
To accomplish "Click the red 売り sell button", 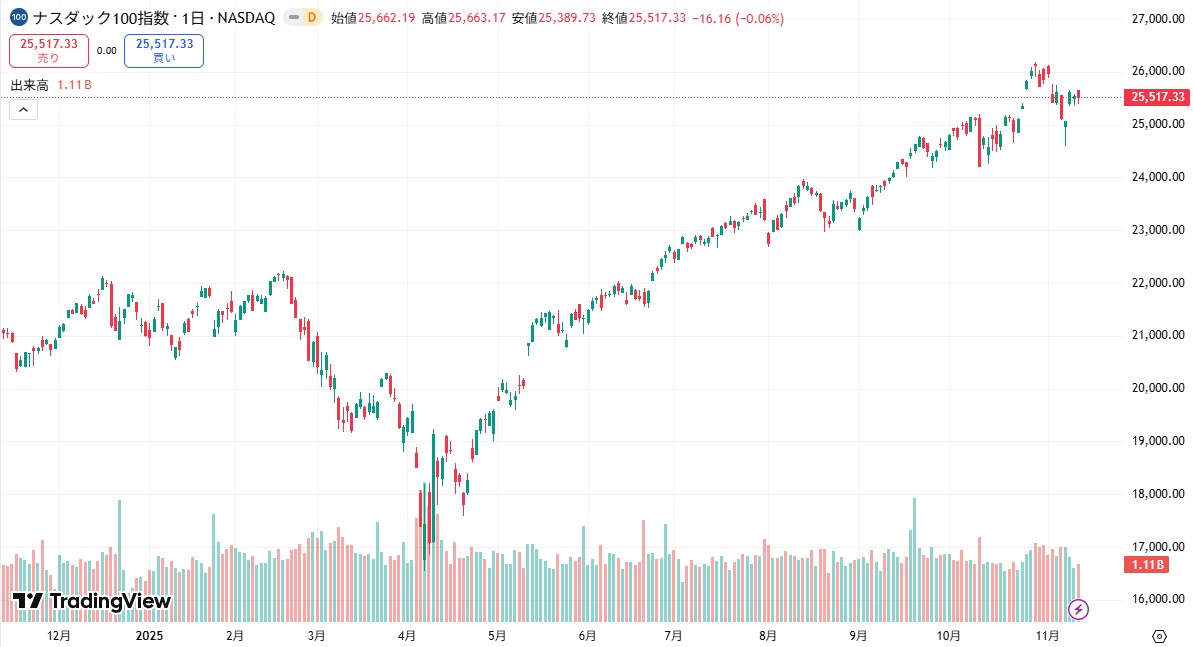I will click(48, 50).
